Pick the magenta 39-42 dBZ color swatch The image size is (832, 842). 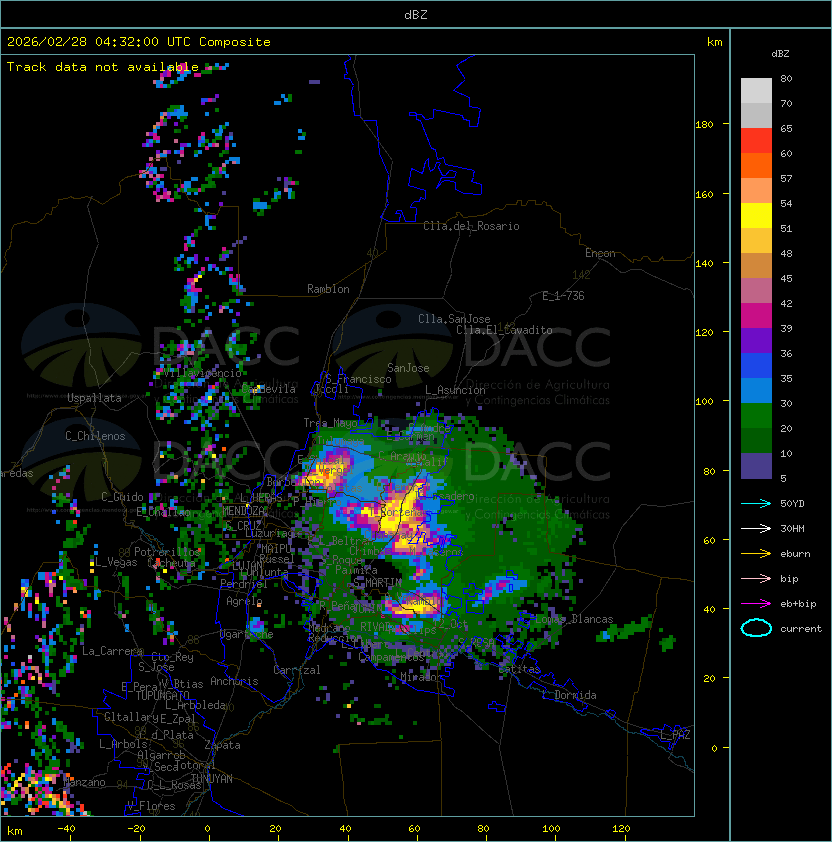756,316
